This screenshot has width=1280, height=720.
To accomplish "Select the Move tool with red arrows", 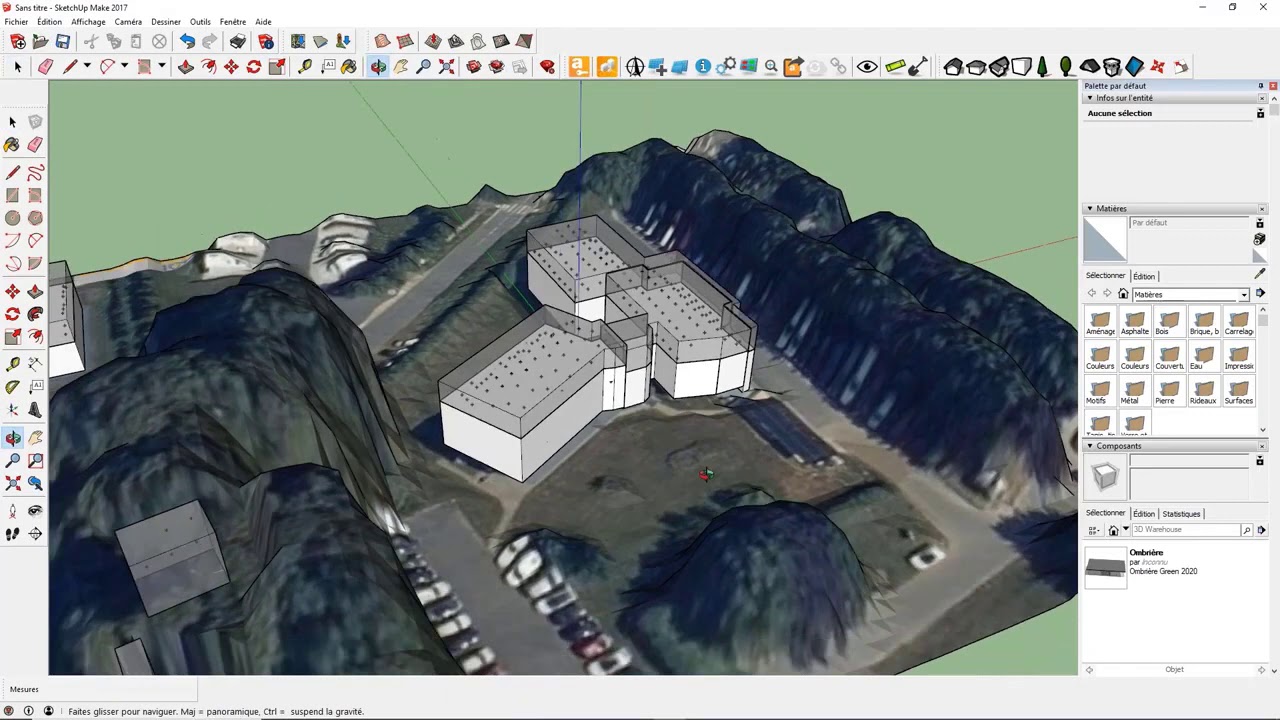I will pos(231,67).
